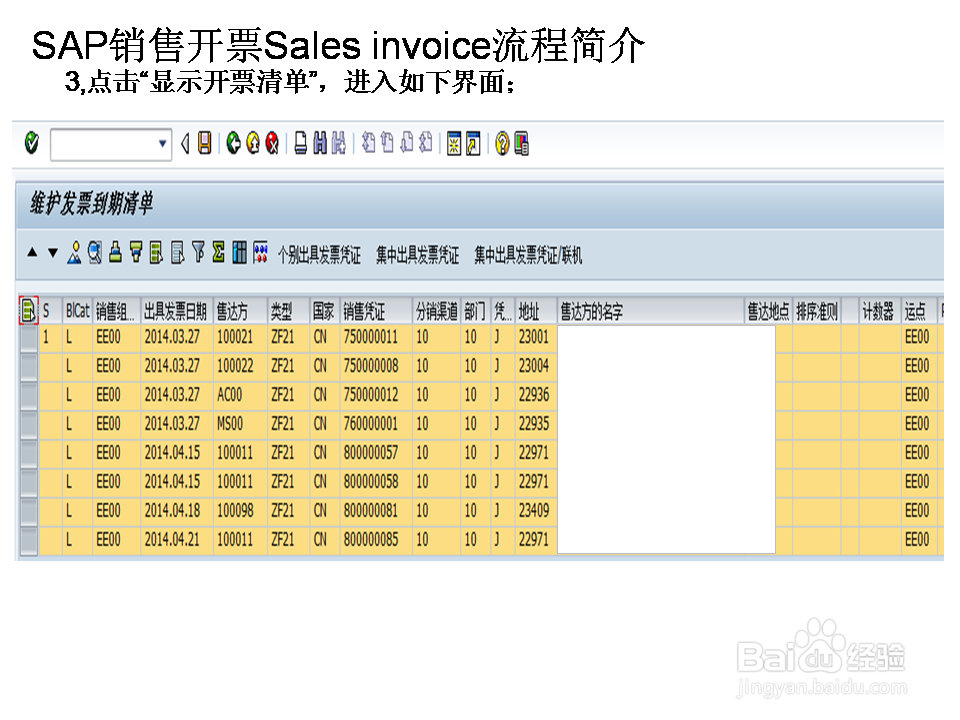Viewport: 960px width, 720px height.
Task: Click the magnifier Details icon
Action: pos(94,252)
